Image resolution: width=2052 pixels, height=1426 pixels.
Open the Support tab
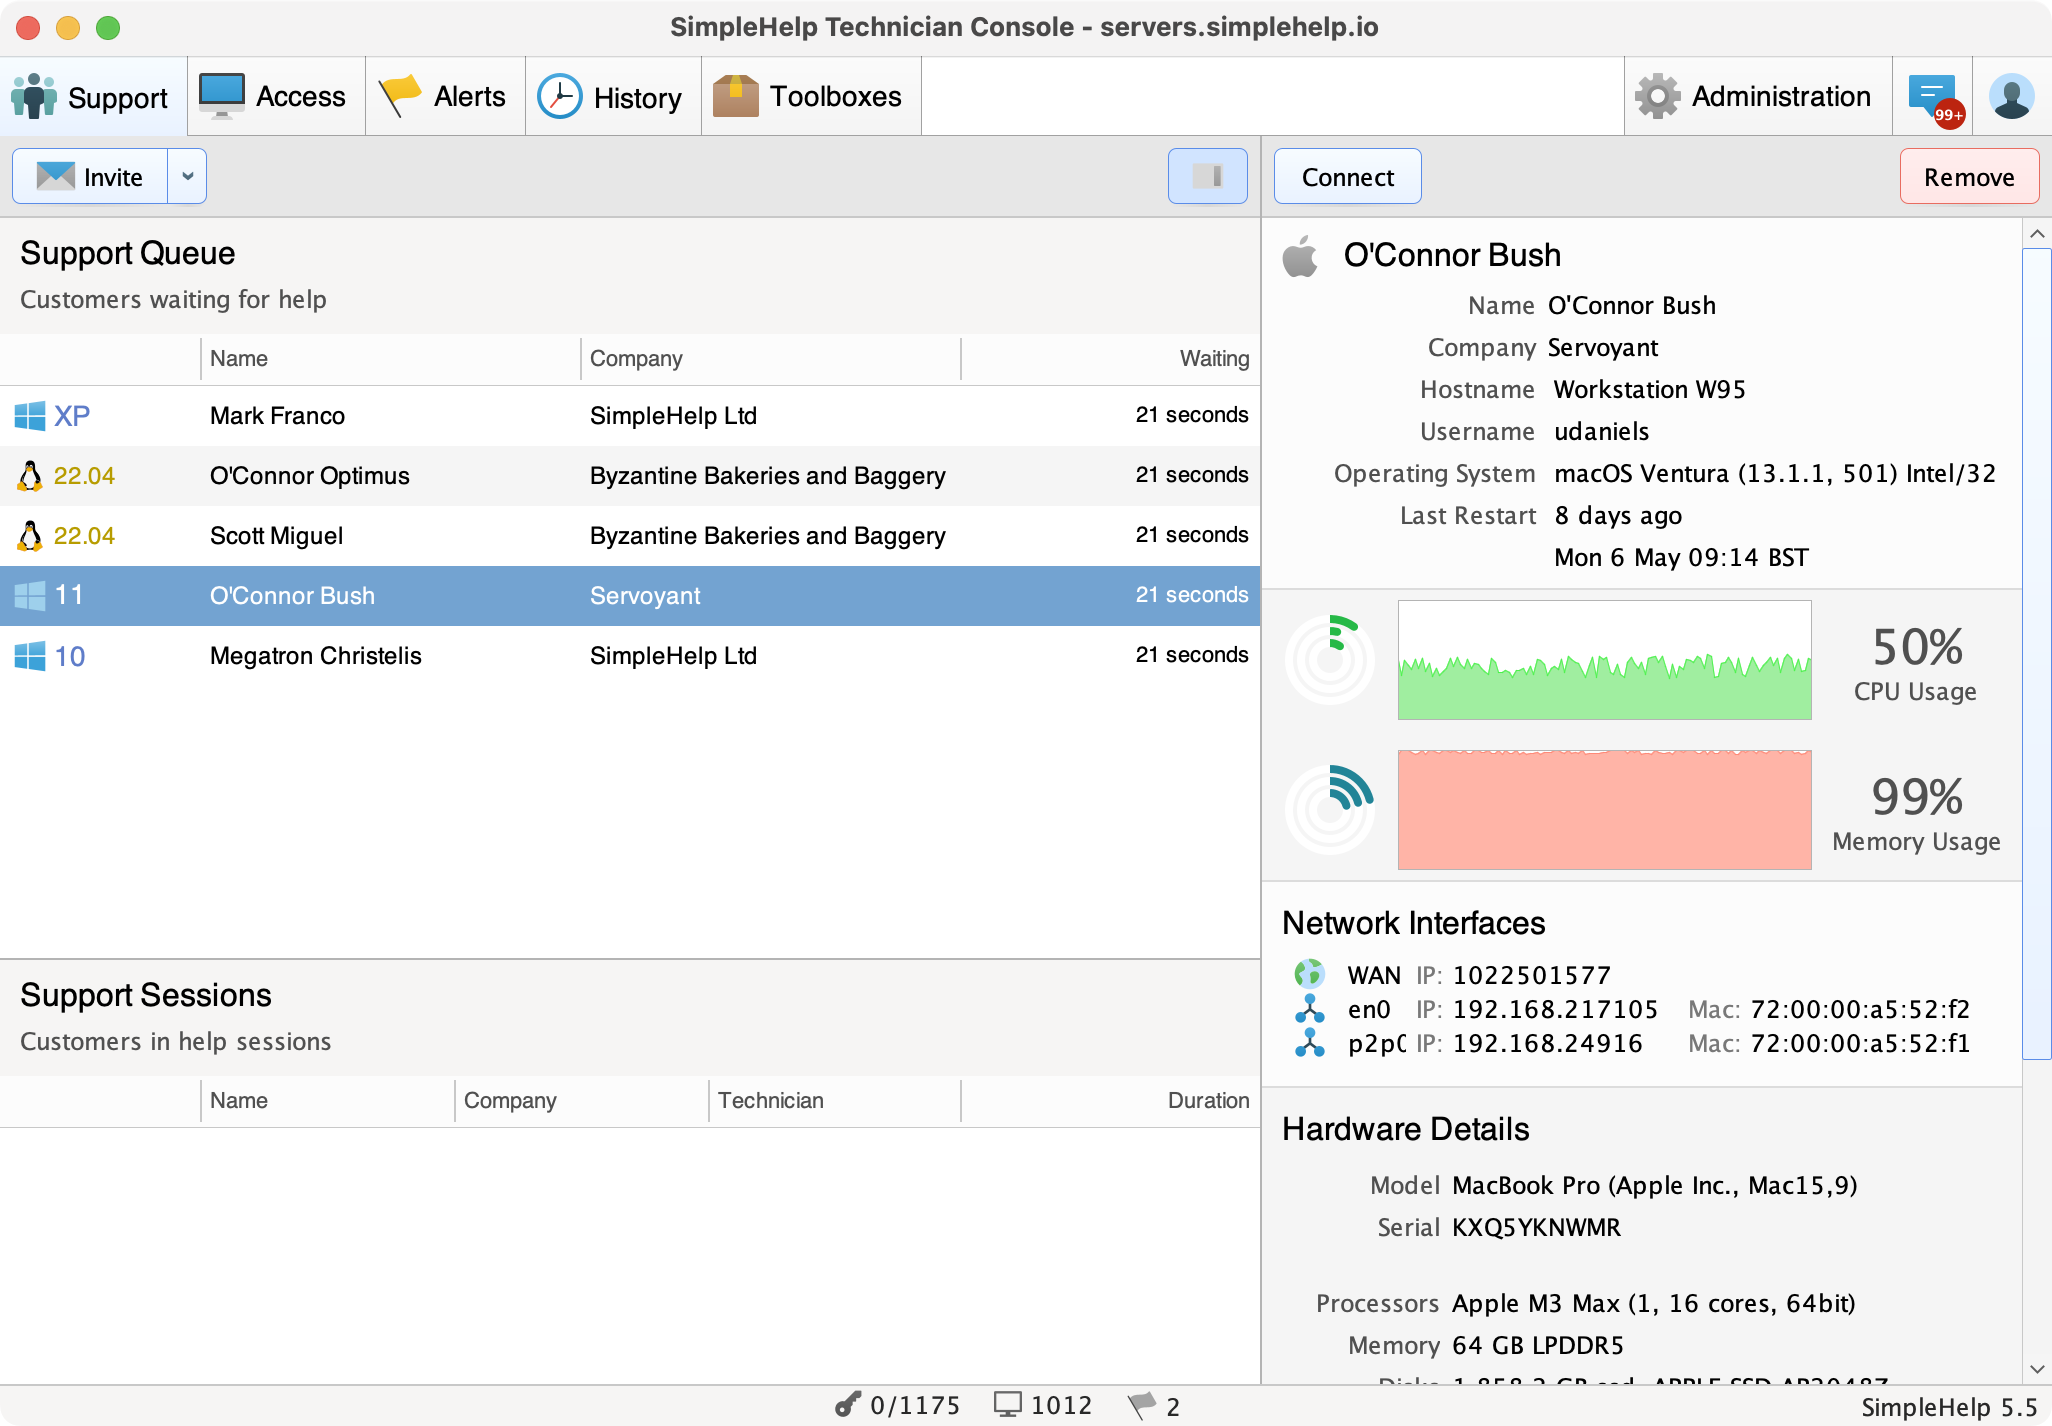pos(93,97)
